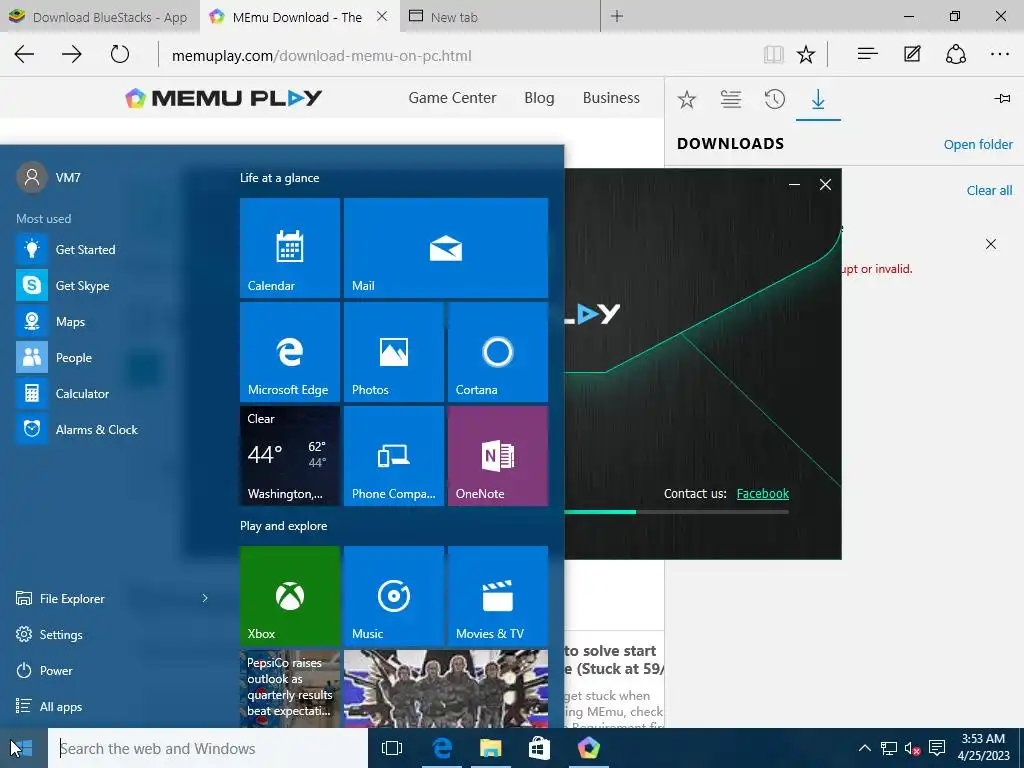Expand the File Explorer jump list arrow
This screenshot has height=768, width=1024.
pyautogui.click(x=204, y=598)
